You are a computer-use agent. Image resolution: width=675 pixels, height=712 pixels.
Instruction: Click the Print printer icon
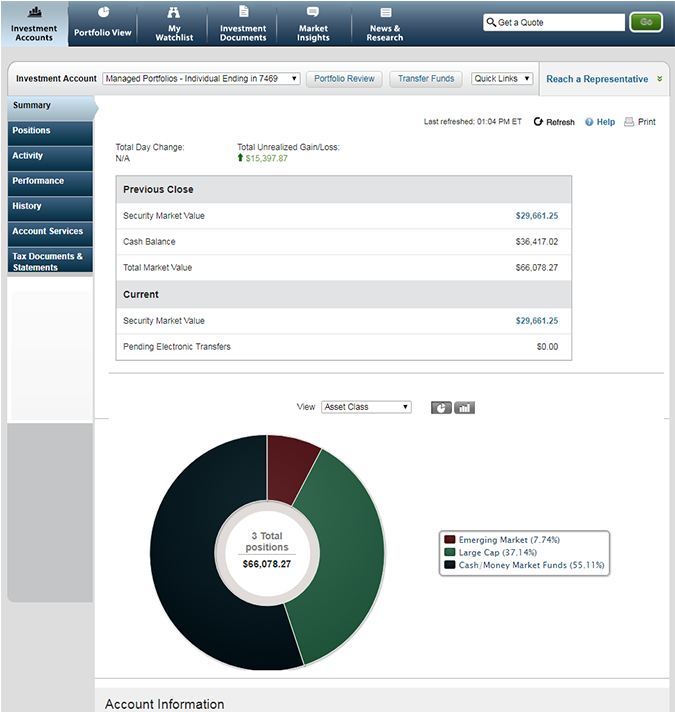(x=629, y=122)
